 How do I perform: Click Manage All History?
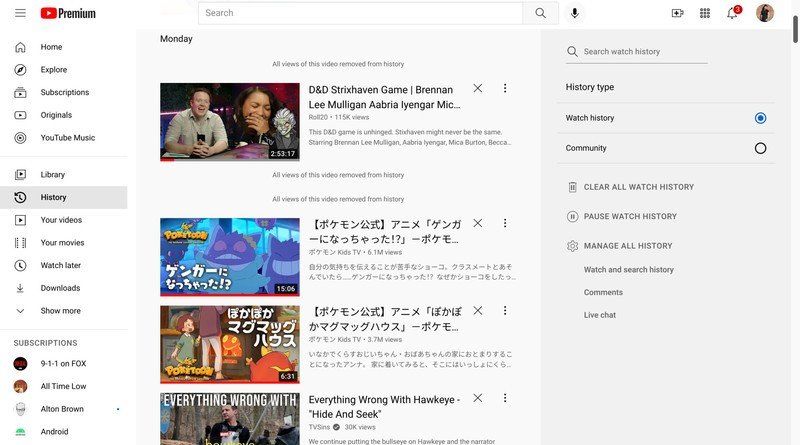(x=619, y=246)
